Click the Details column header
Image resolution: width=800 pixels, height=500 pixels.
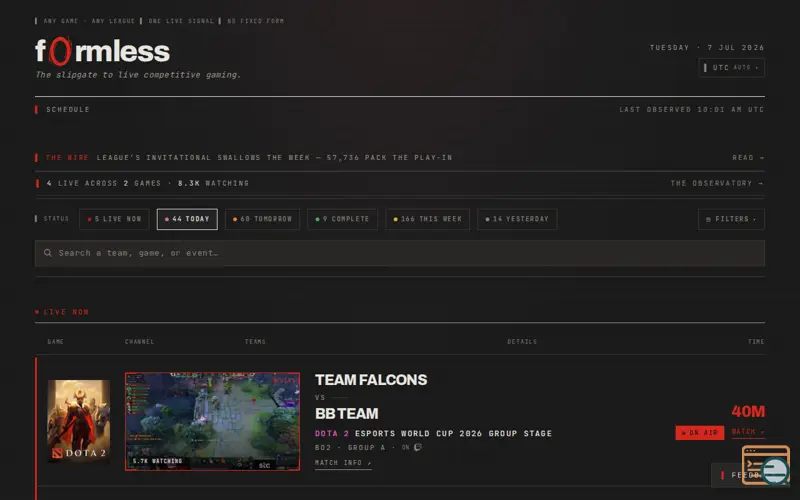pos(522,342)
